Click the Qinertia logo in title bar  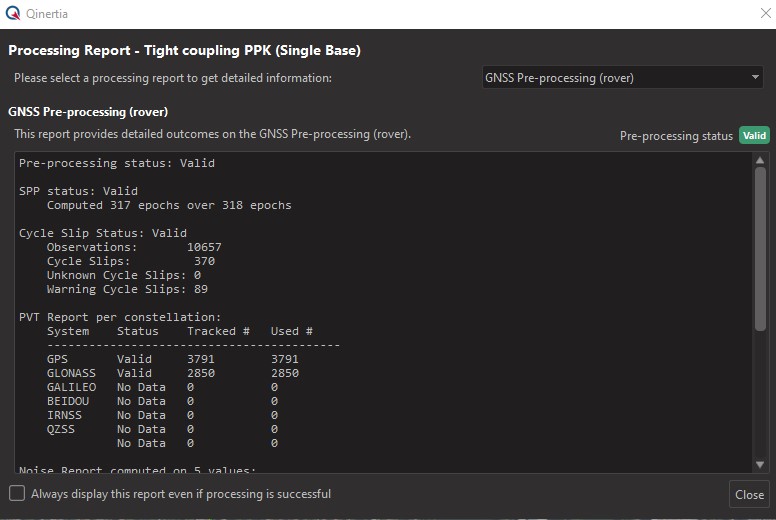pos(13,14)
